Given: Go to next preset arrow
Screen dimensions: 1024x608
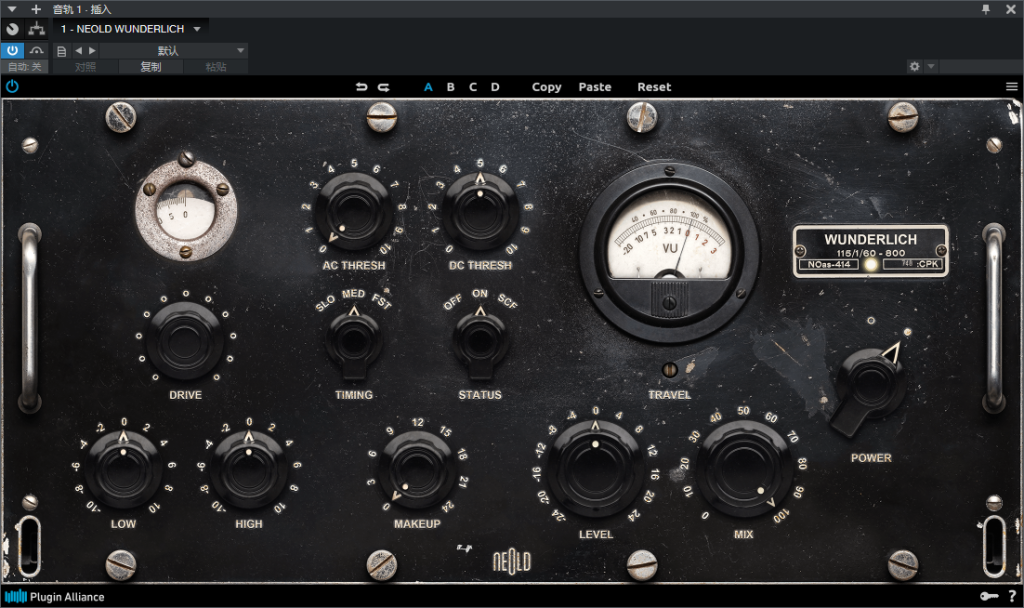Looking at the screenshot, I should (92, 50).
